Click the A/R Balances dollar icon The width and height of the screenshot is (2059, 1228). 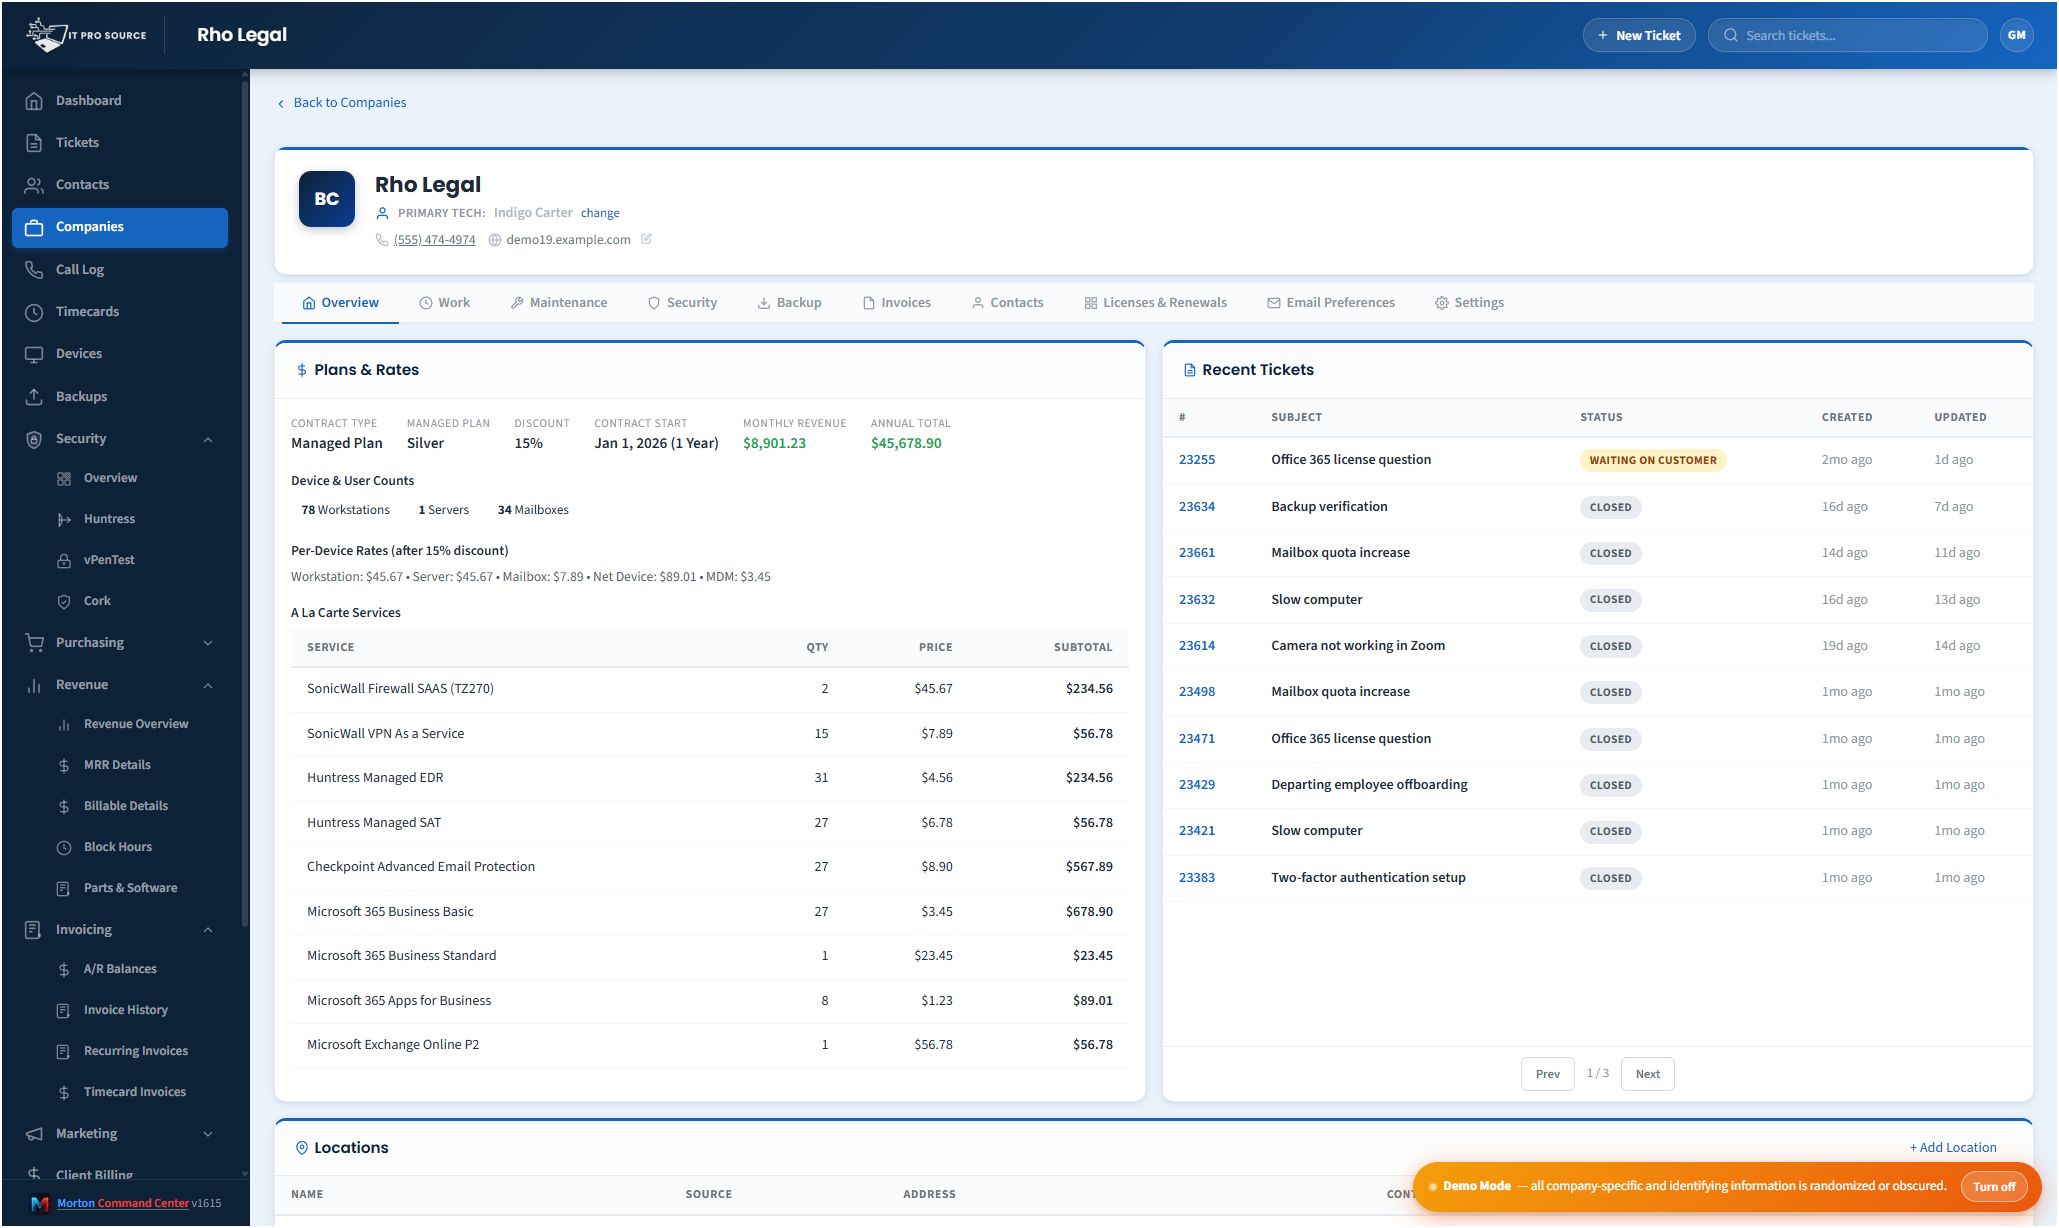(x=64, y=969)
